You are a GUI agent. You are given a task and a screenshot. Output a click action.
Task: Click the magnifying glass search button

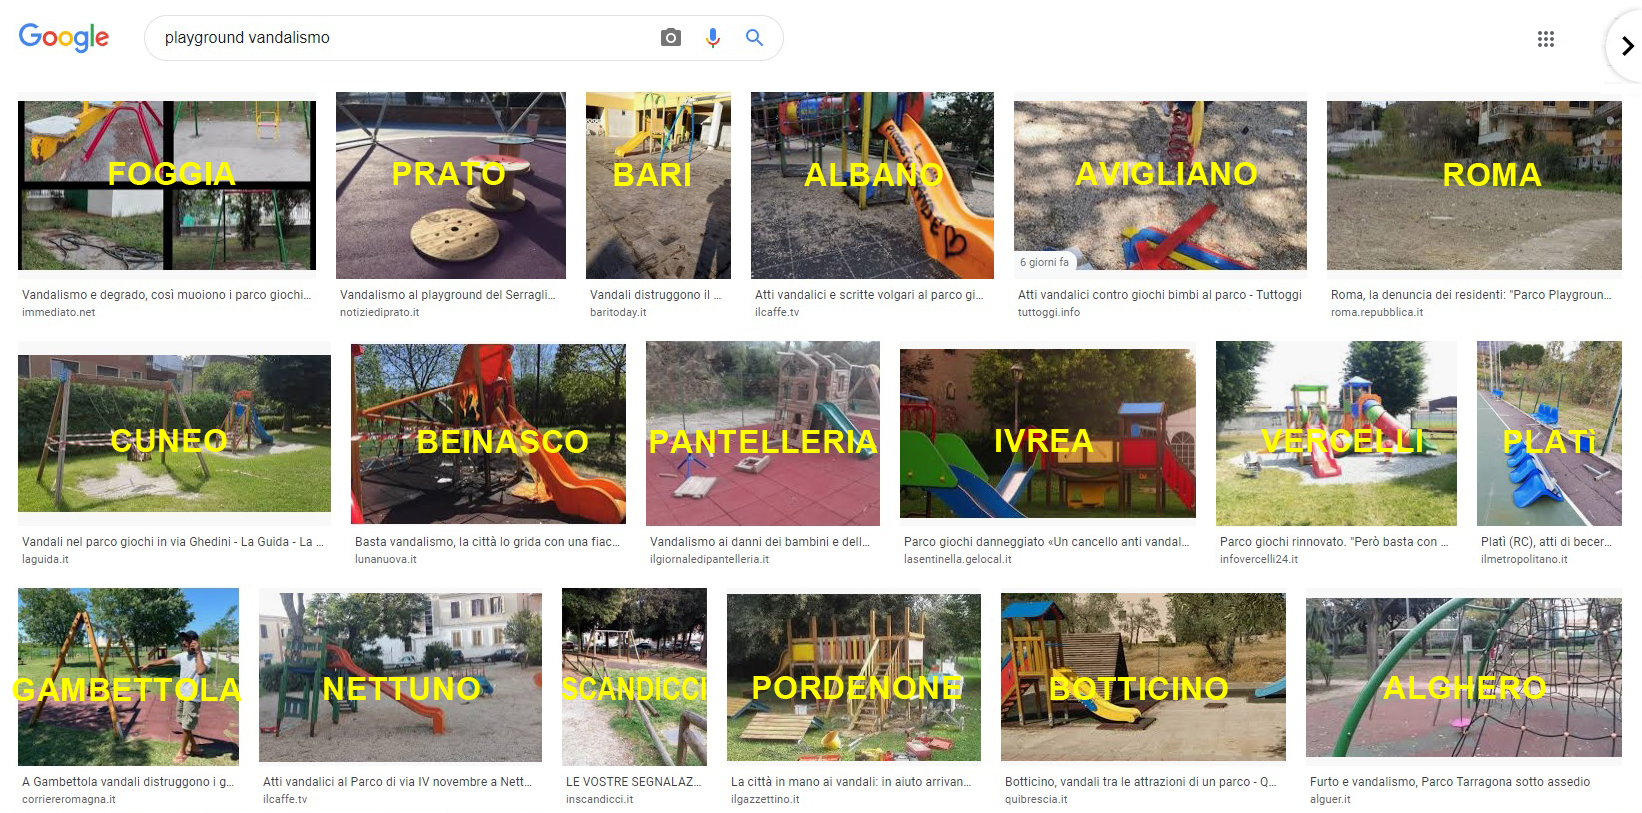pyautogui.click(x=755, y=38)
